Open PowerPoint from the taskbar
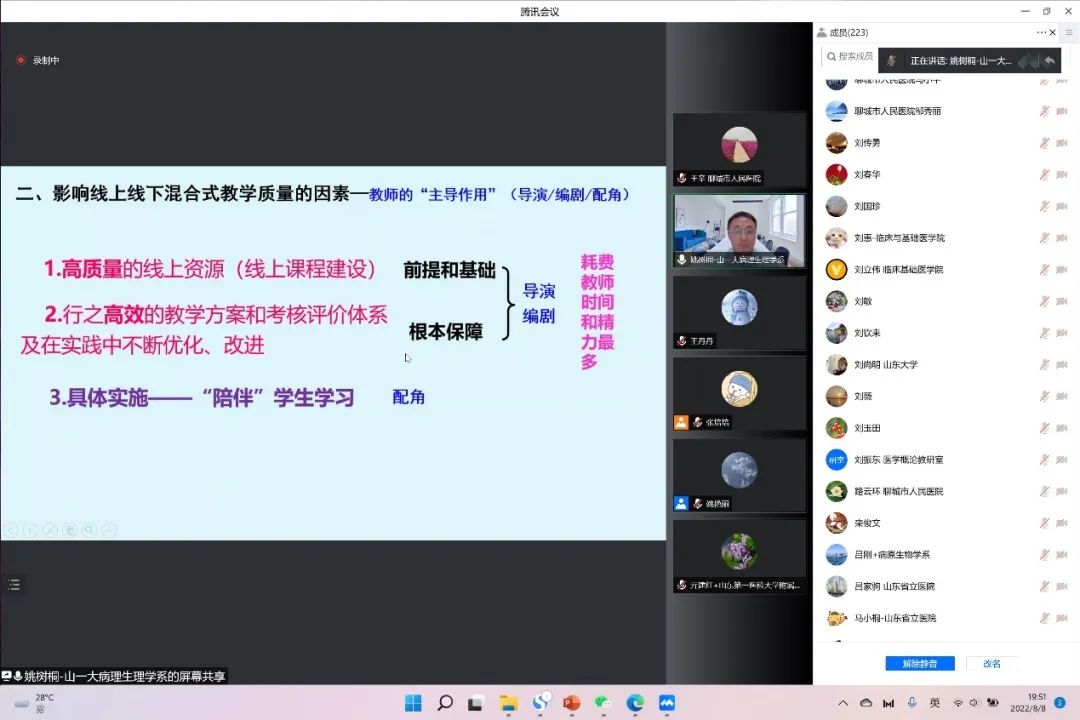 tap(572, 703)
